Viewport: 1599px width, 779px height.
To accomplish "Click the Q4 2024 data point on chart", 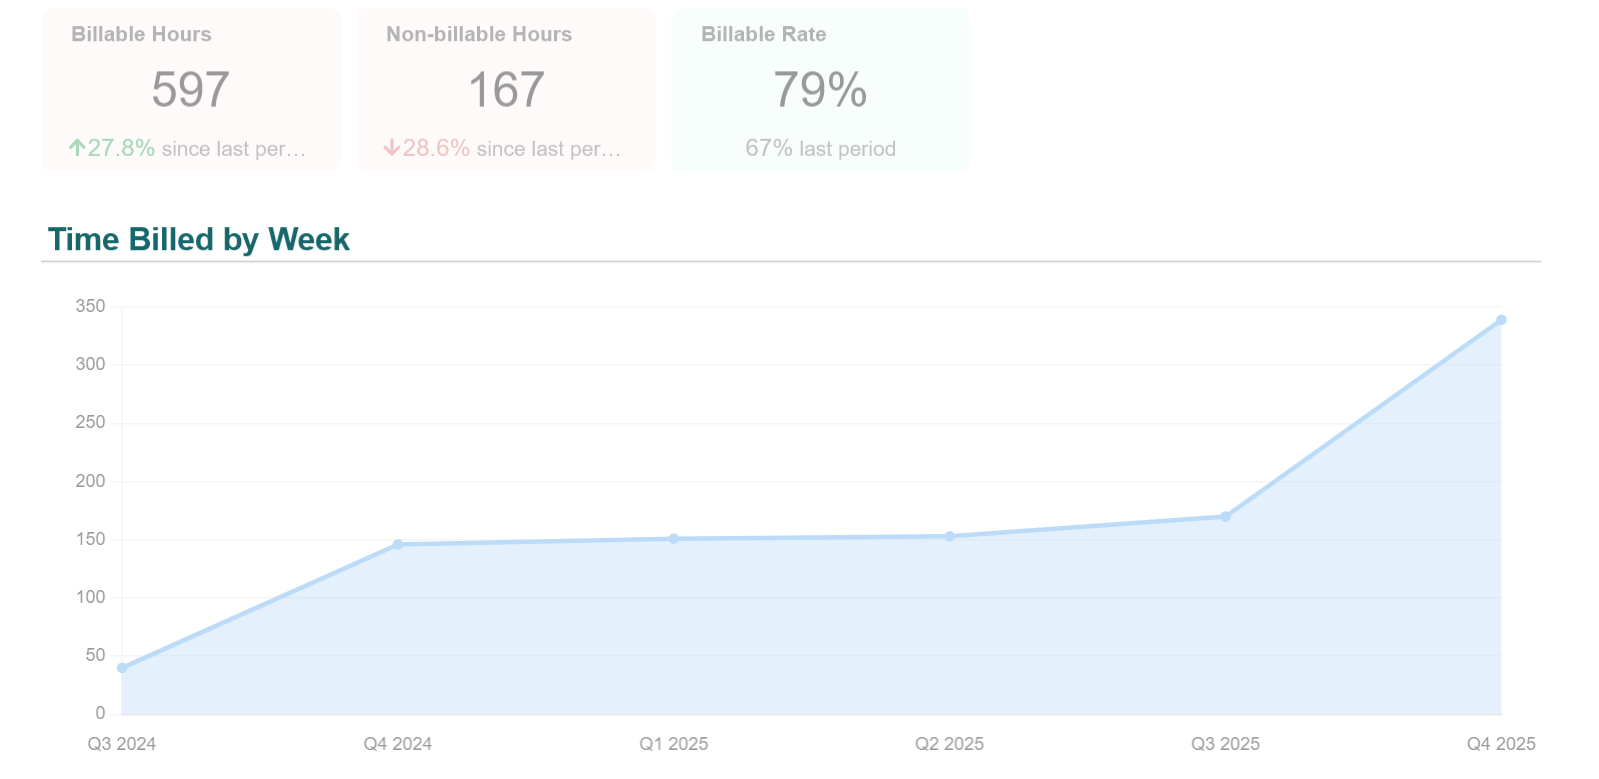I will pos(398,545).
